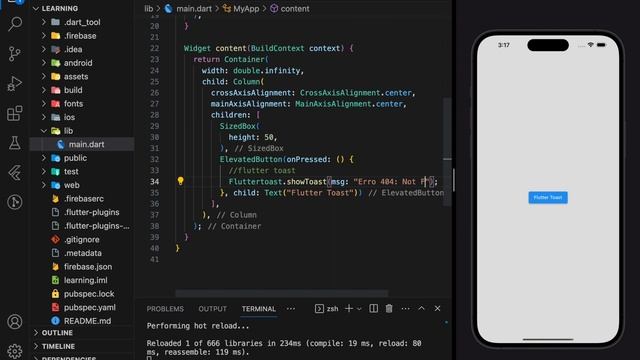The height and width of the screenshot is (360, 640).
Task: Open the Flutter sidebar icon
Action: point(15,173)
